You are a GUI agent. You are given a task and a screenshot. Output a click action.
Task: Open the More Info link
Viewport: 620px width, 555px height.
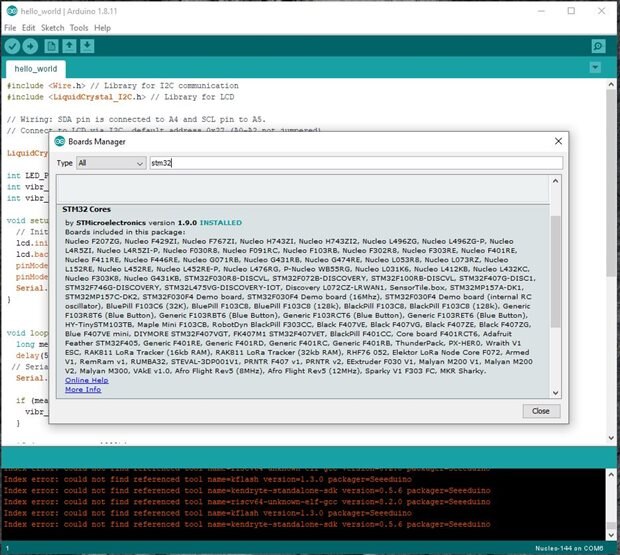point(83,389)
